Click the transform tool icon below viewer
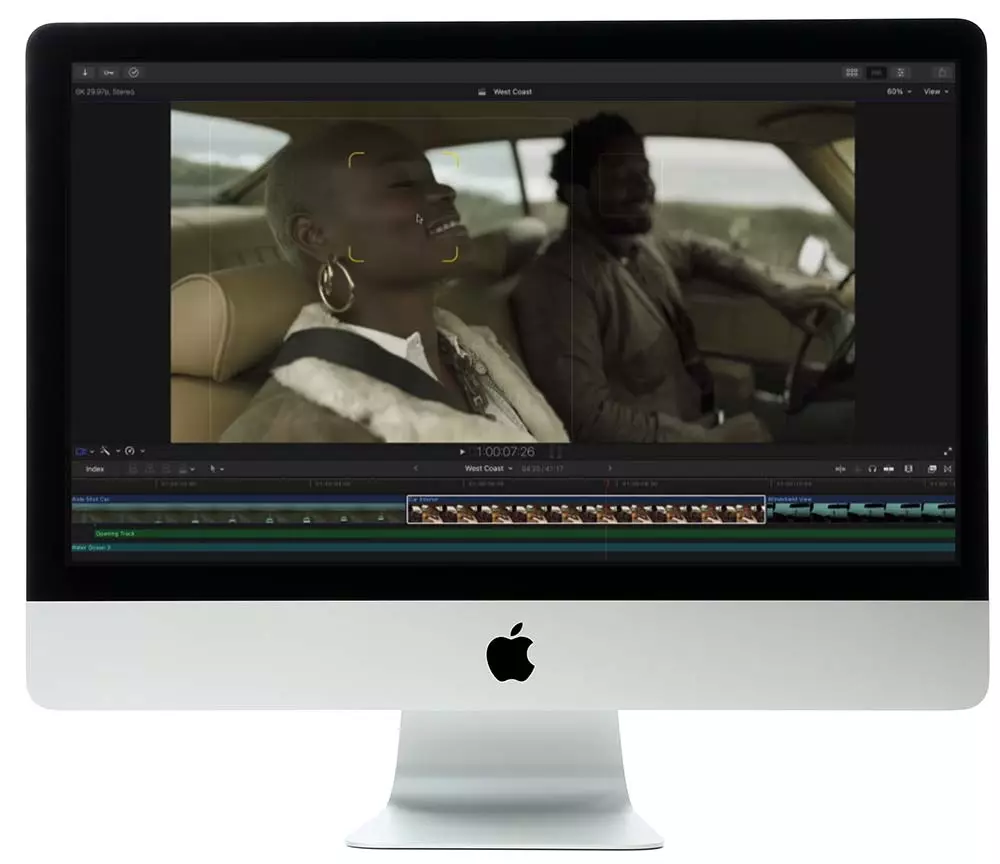The image size is (1000, 864). [81, 451]
